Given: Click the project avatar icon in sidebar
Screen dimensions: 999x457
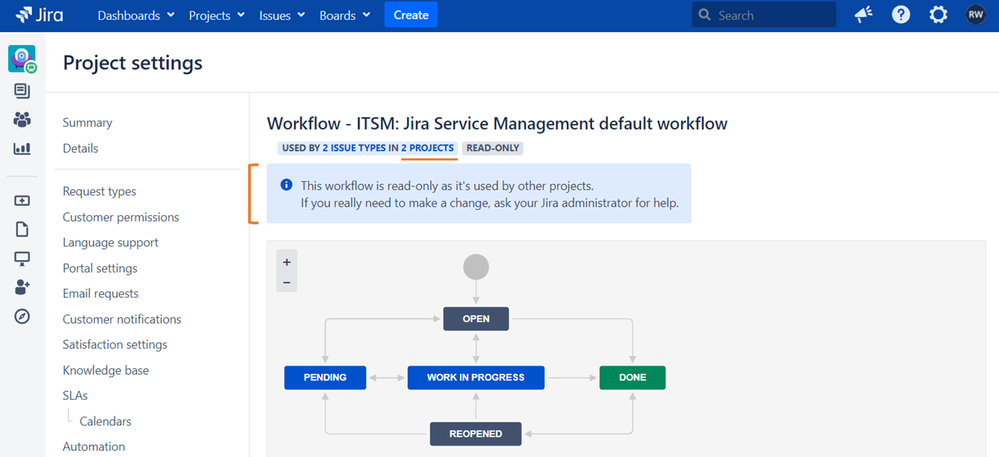Looking at the screenshot, I should pos(22,59).
